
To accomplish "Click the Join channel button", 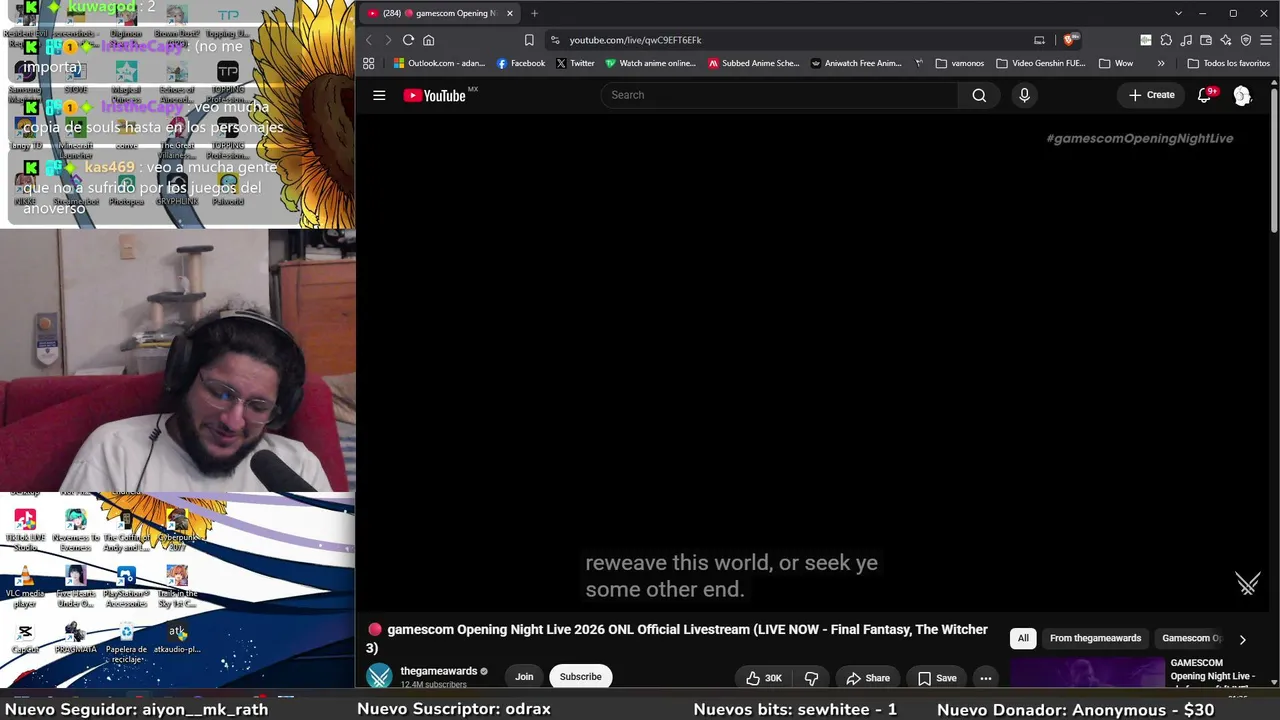I will pyautogui.click(x=524, y=677).
